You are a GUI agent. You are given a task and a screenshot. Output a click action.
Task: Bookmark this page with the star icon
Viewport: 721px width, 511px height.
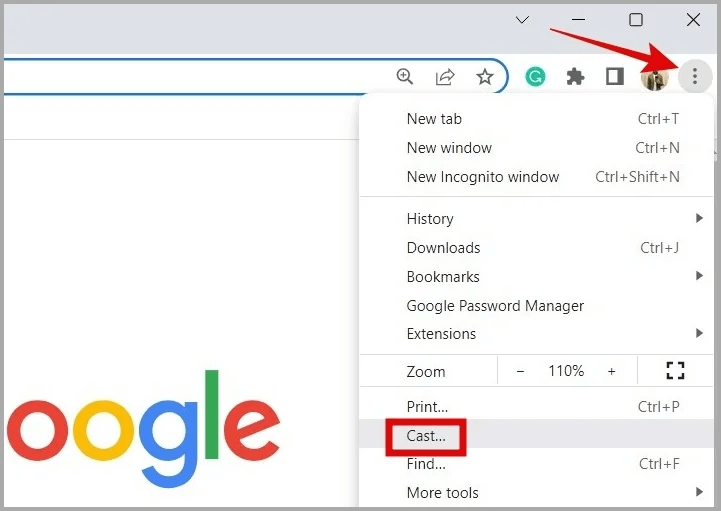485,76
